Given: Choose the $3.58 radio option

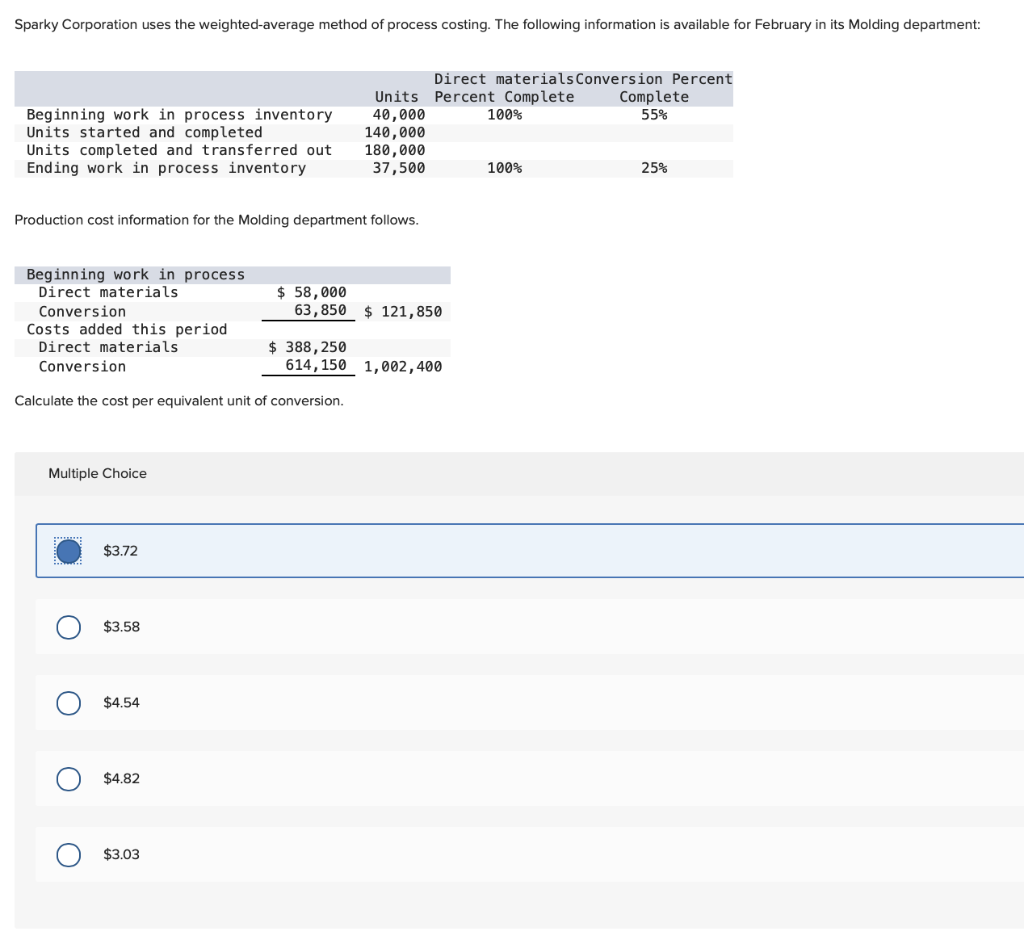Looking at the screenshot, I should (x=68, y=627).
